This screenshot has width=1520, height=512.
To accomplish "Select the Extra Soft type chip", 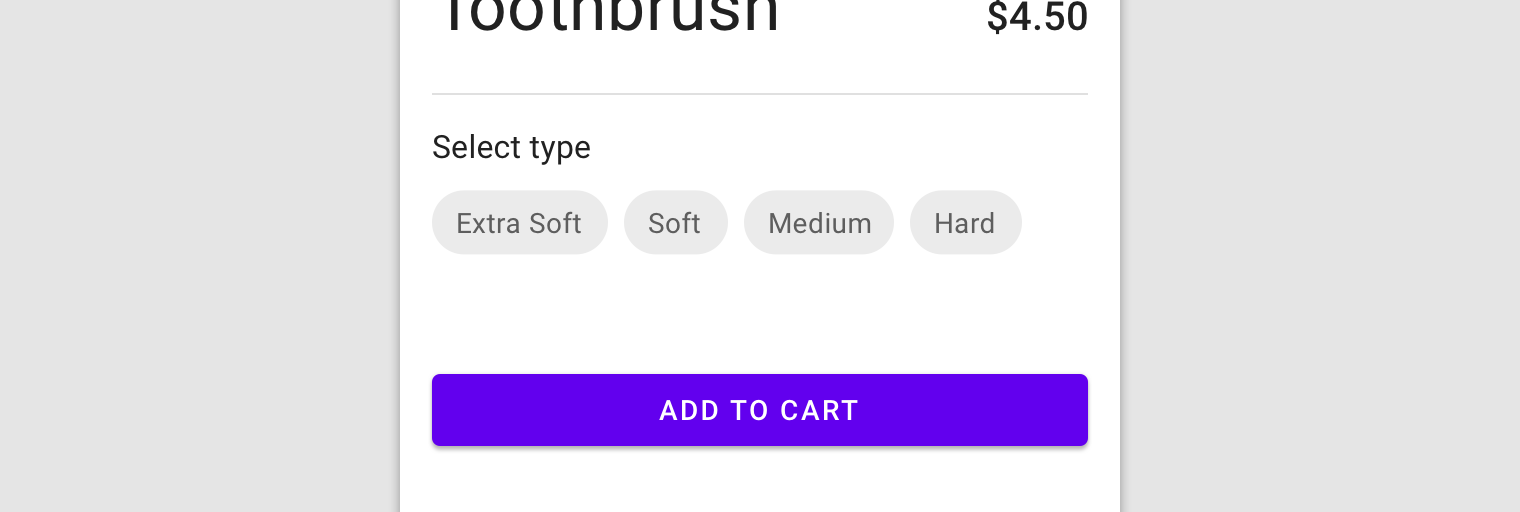I will 519,222.
